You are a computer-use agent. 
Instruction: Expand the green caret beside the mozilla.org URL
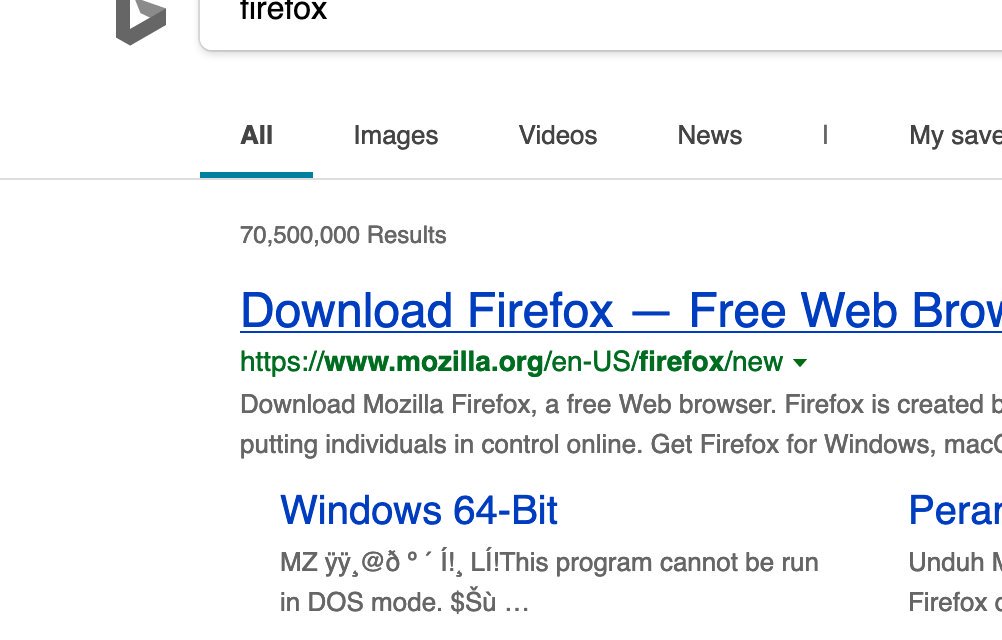(x=799, y=363)
